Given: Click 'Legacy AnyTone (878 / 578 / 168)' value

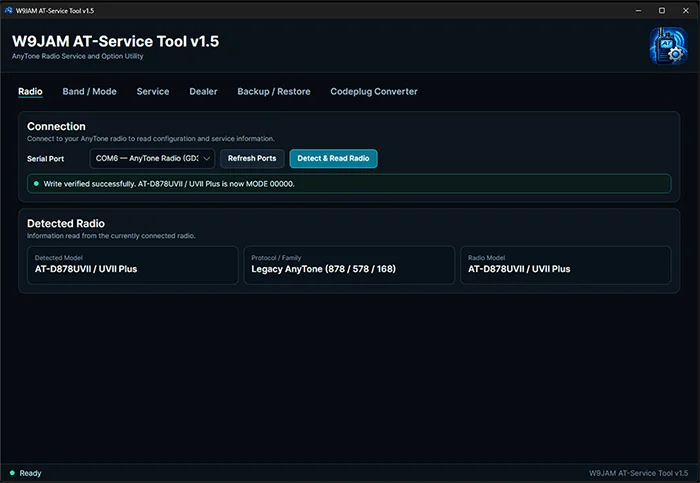Looking at the screenshot, I should 324,269.
